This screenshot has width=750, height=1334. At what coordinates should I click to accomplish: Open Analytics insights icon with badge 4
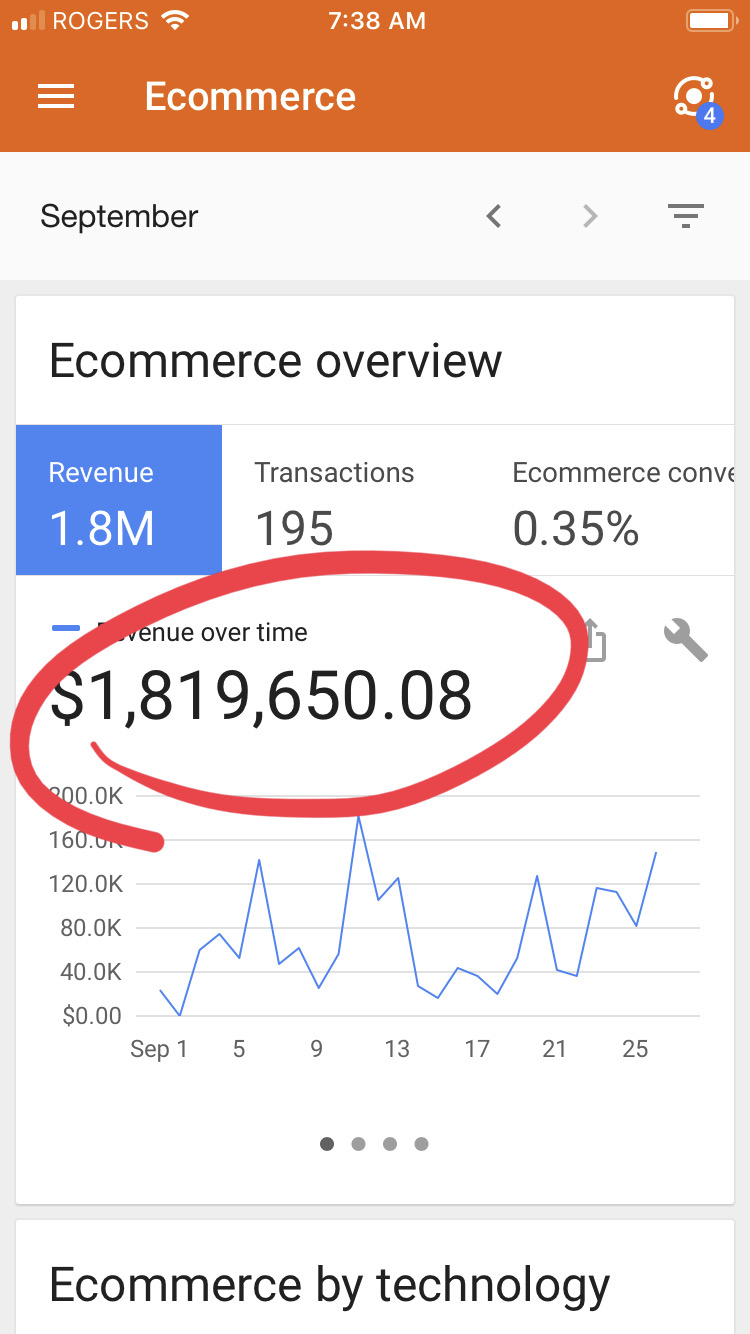(x=696, y=100)
